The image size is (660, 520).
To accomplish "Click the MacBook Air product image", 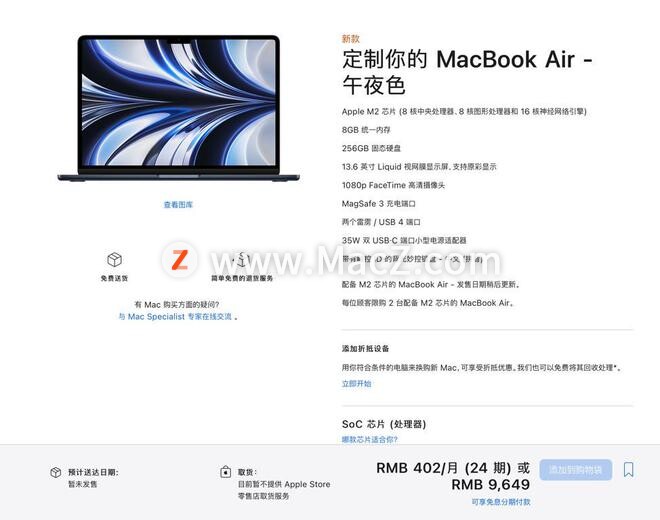I will [178, 109].
